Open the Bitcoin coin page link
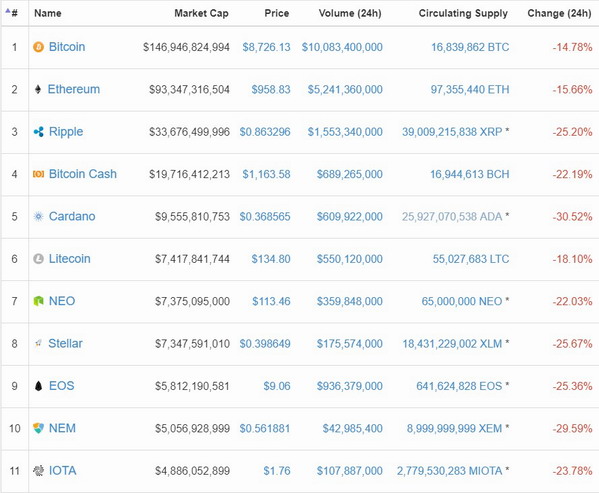Image resolution: width=599 pixels, height=493 pixels. pos(67,47)
